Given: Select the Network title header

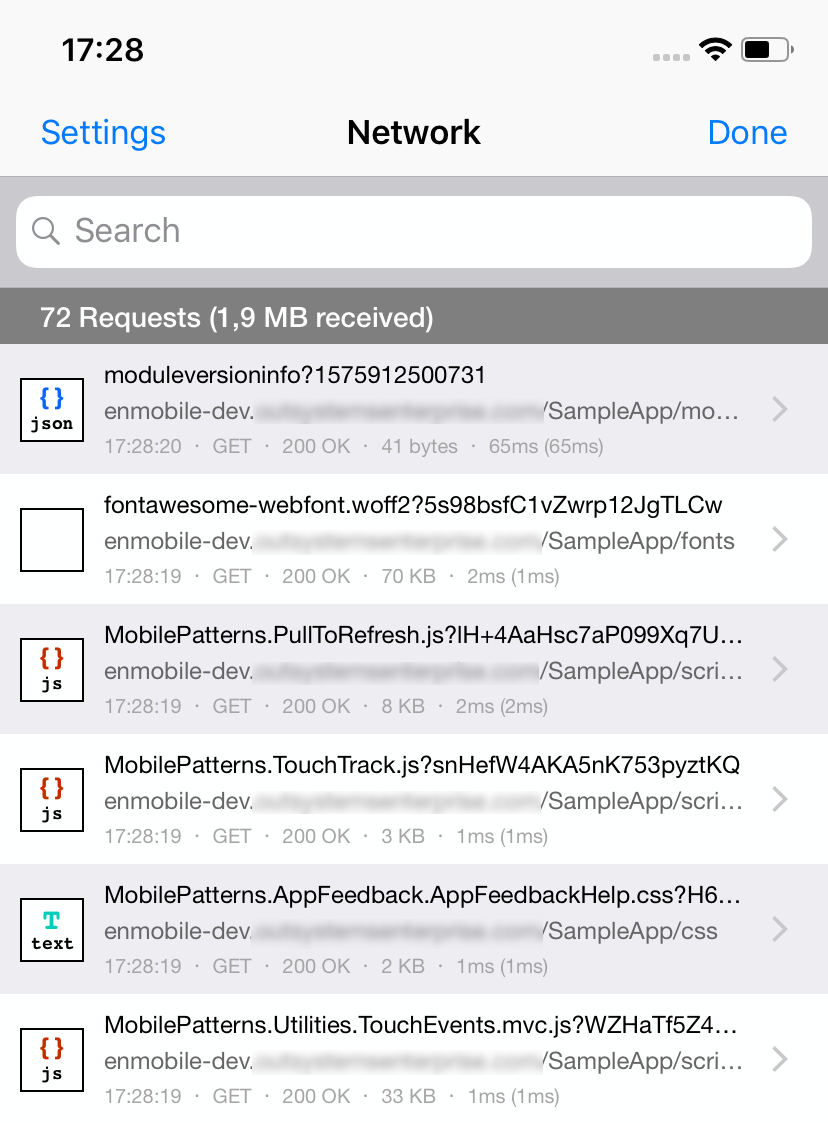Looking at the screenshot, I should (414, 132).
